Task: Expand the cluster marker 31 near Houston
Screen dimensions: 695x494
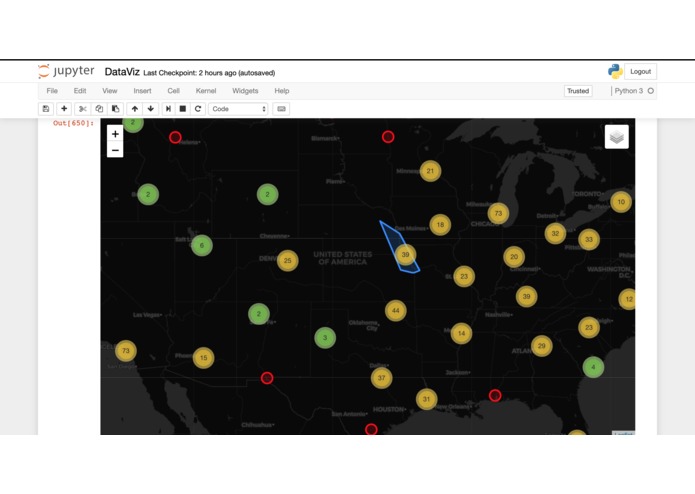Action: [x=426, y=399]
